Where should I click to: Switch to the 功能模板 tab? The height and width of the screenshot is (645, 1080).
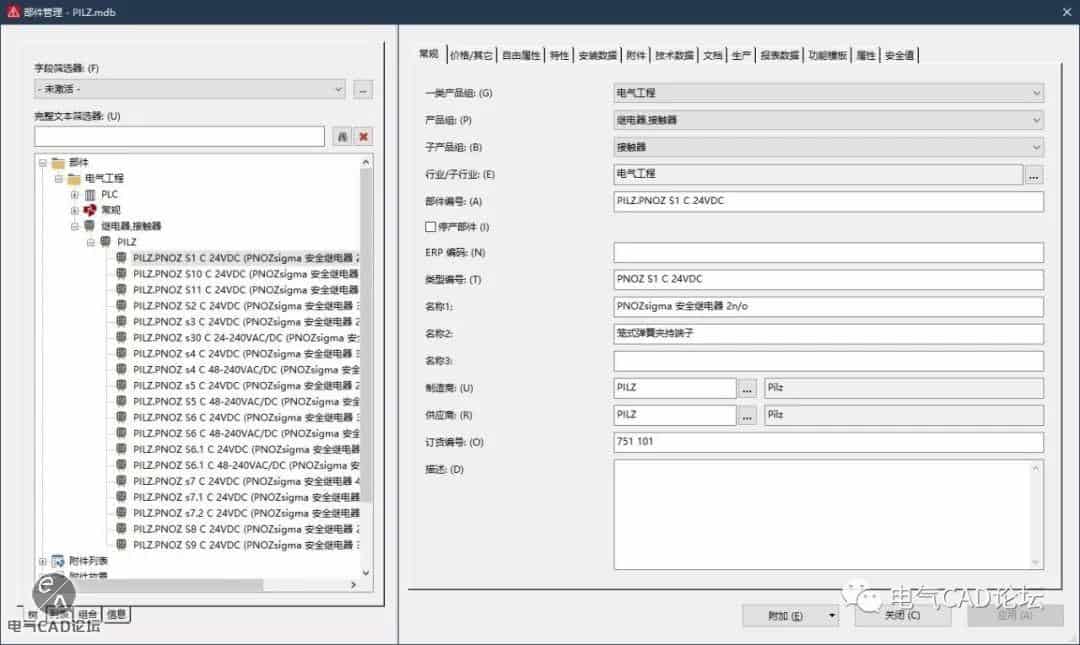(827, 55)
